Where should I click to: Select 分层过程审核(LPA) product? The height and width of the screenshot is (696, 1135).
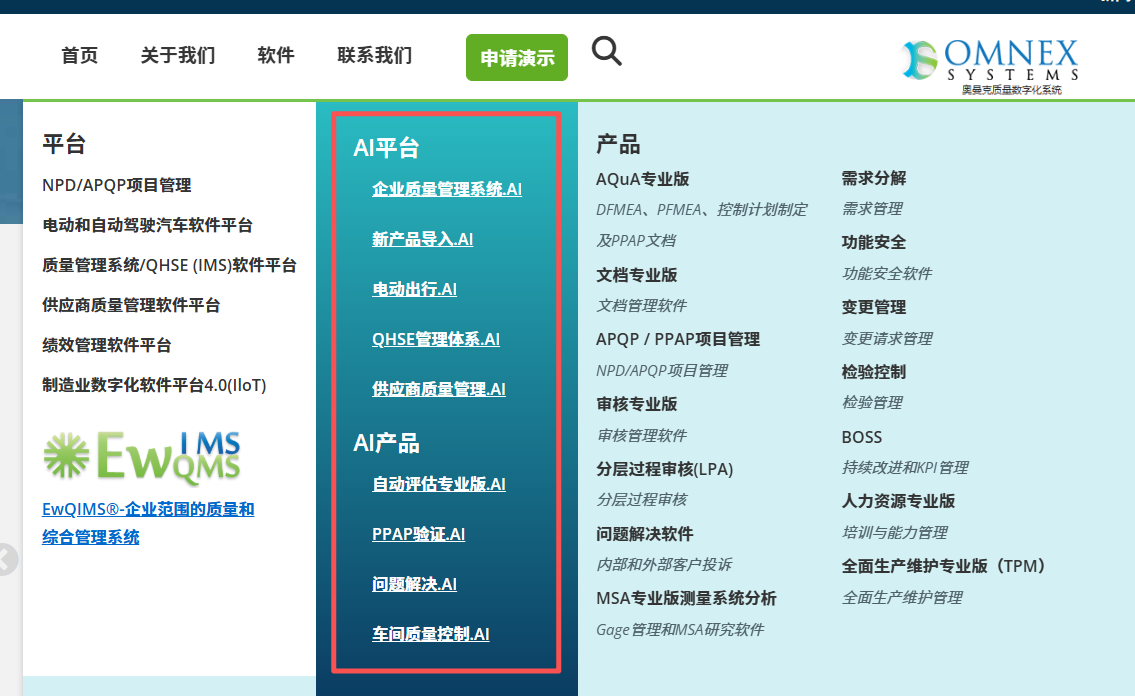664,470
